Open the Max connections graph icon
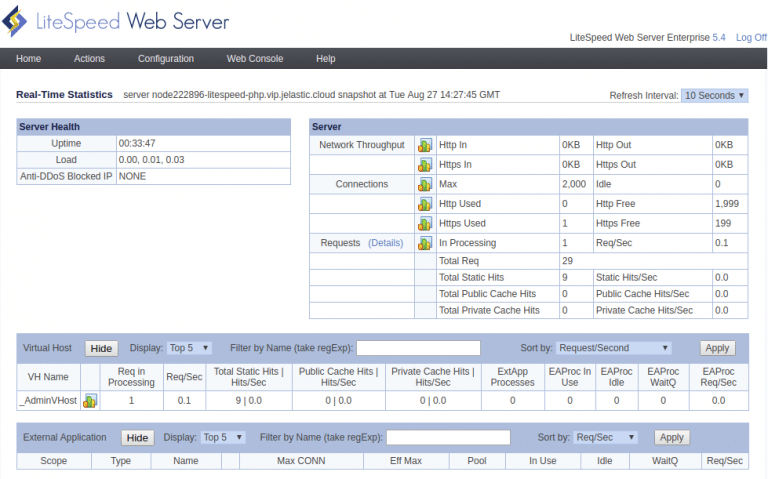Screen dimensions: 768x479 pyautogui.click(x=425, y=184)
